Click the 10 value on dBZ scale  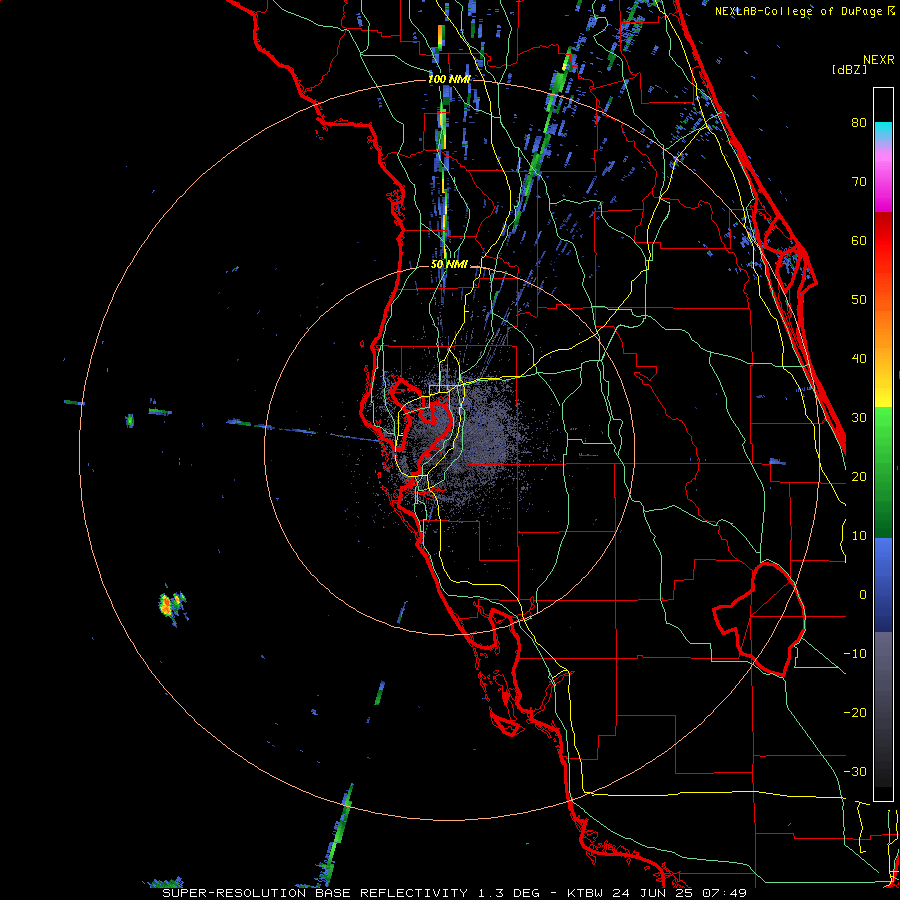(859, 536)
